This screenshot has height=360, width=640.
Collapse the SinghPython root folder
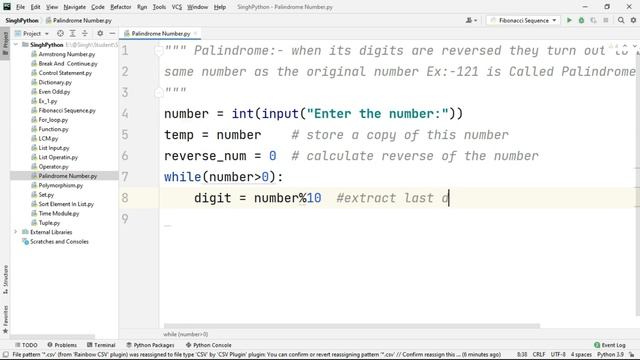tap(16, 44)
